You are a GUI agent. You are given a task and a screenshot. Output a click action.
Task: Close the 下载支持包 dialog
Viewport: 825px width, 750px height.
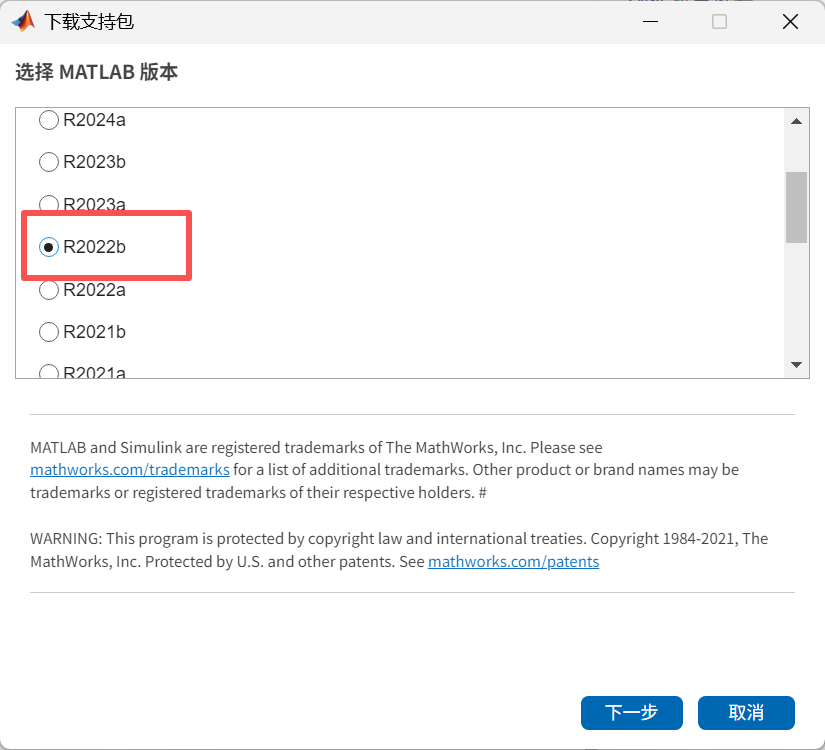790,22
